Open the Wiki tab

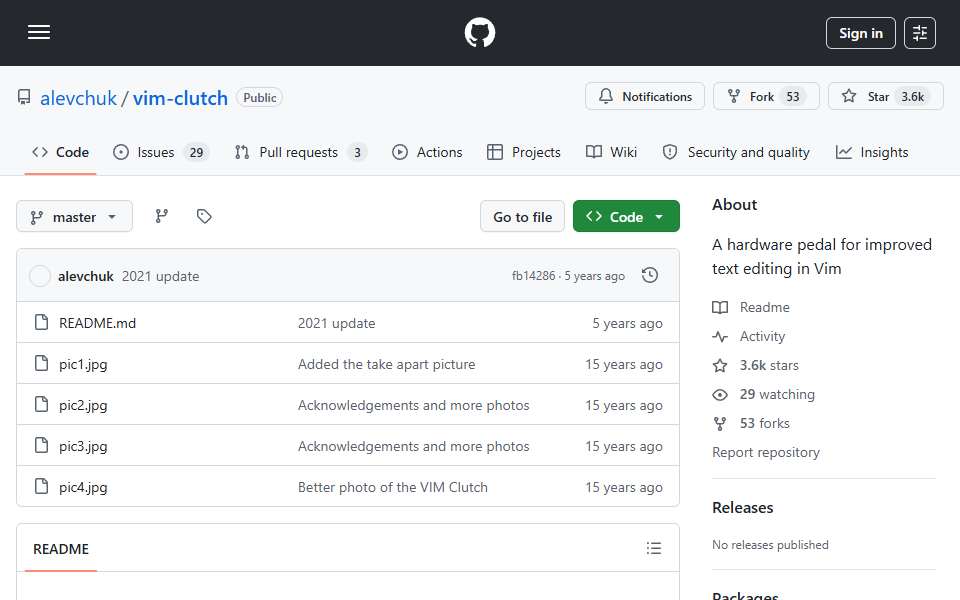coord(612,152)
